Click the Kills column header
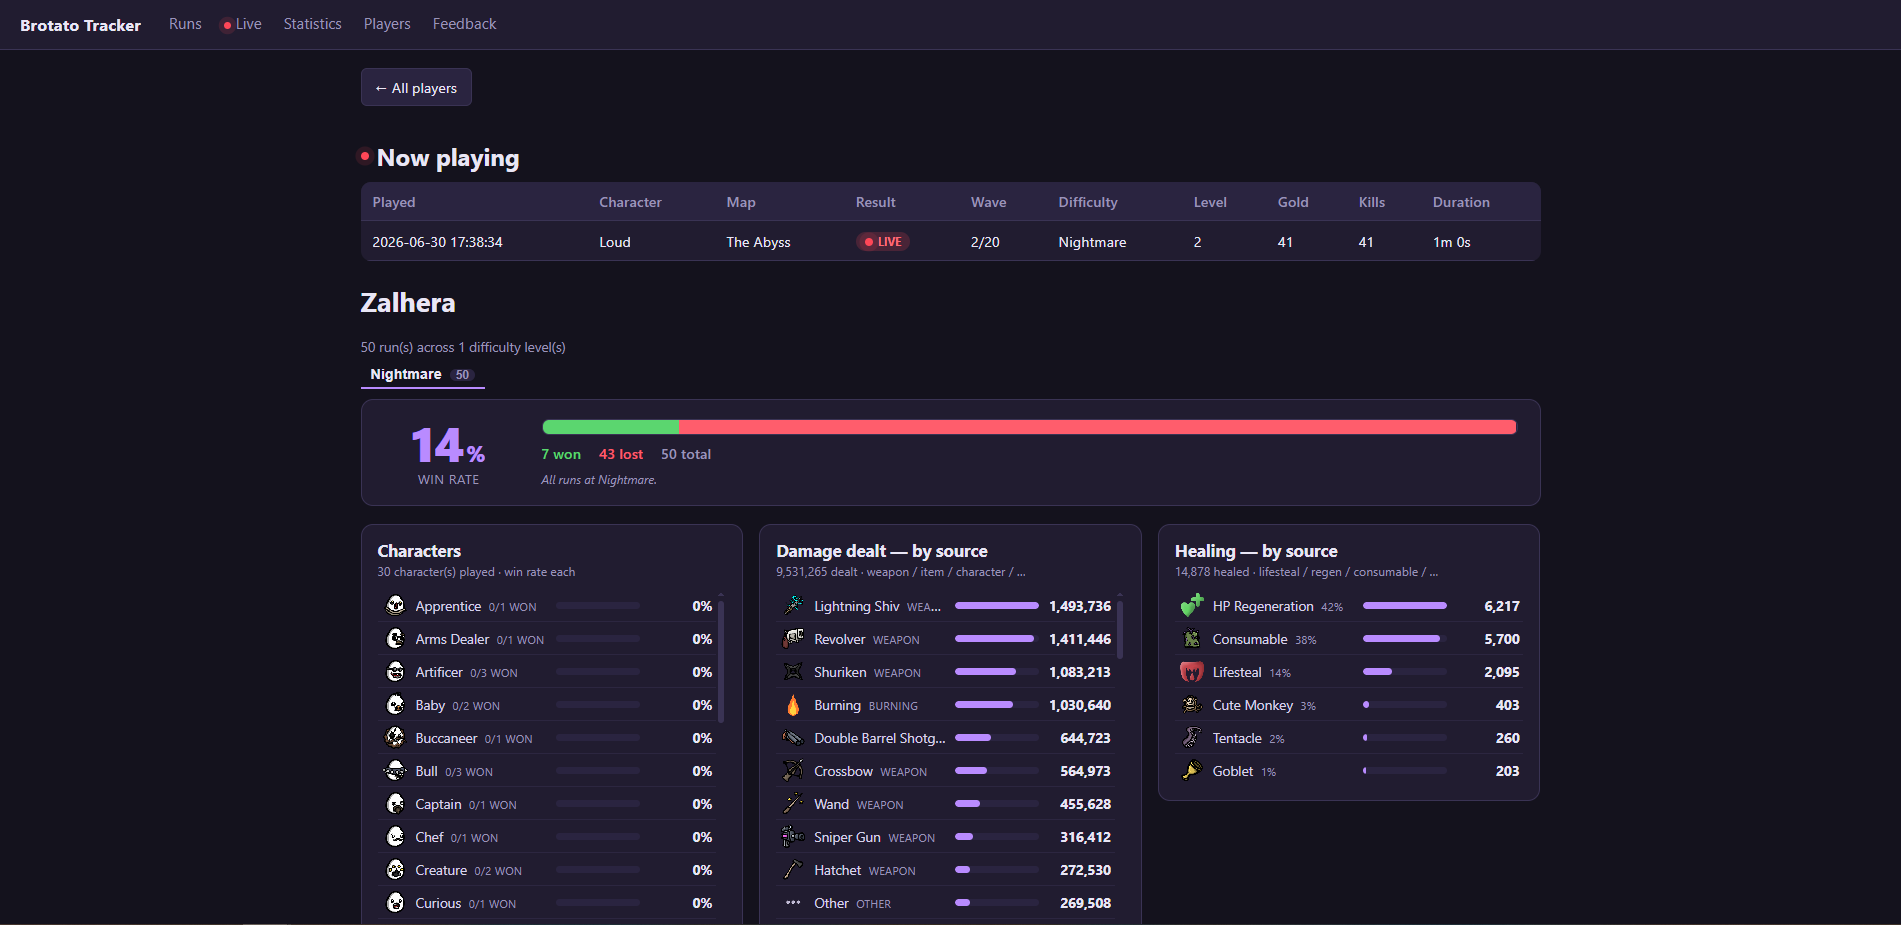The image size is (1901, 925). click(1372, 202)
